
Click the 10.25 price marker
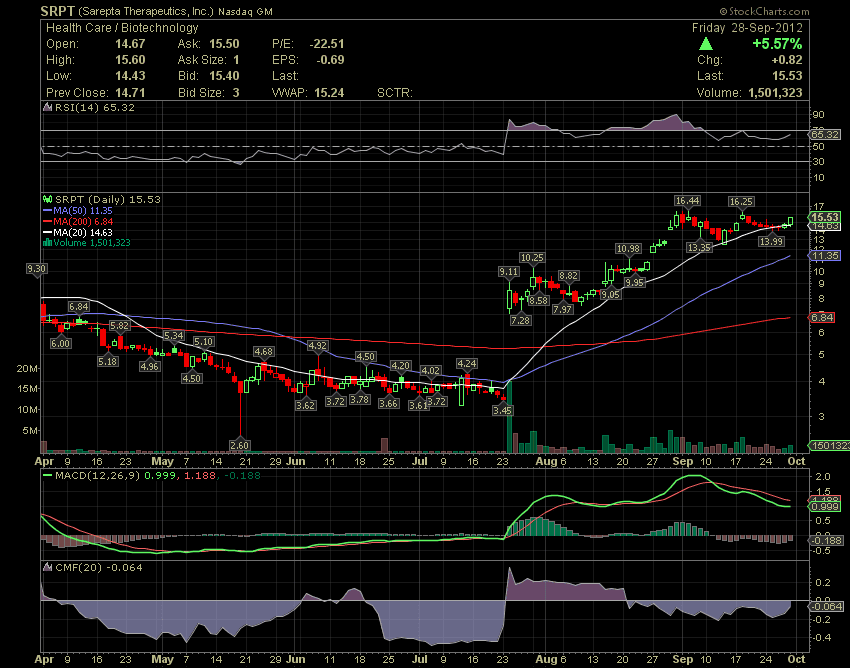pyautogui.click(x=532, y=258)
